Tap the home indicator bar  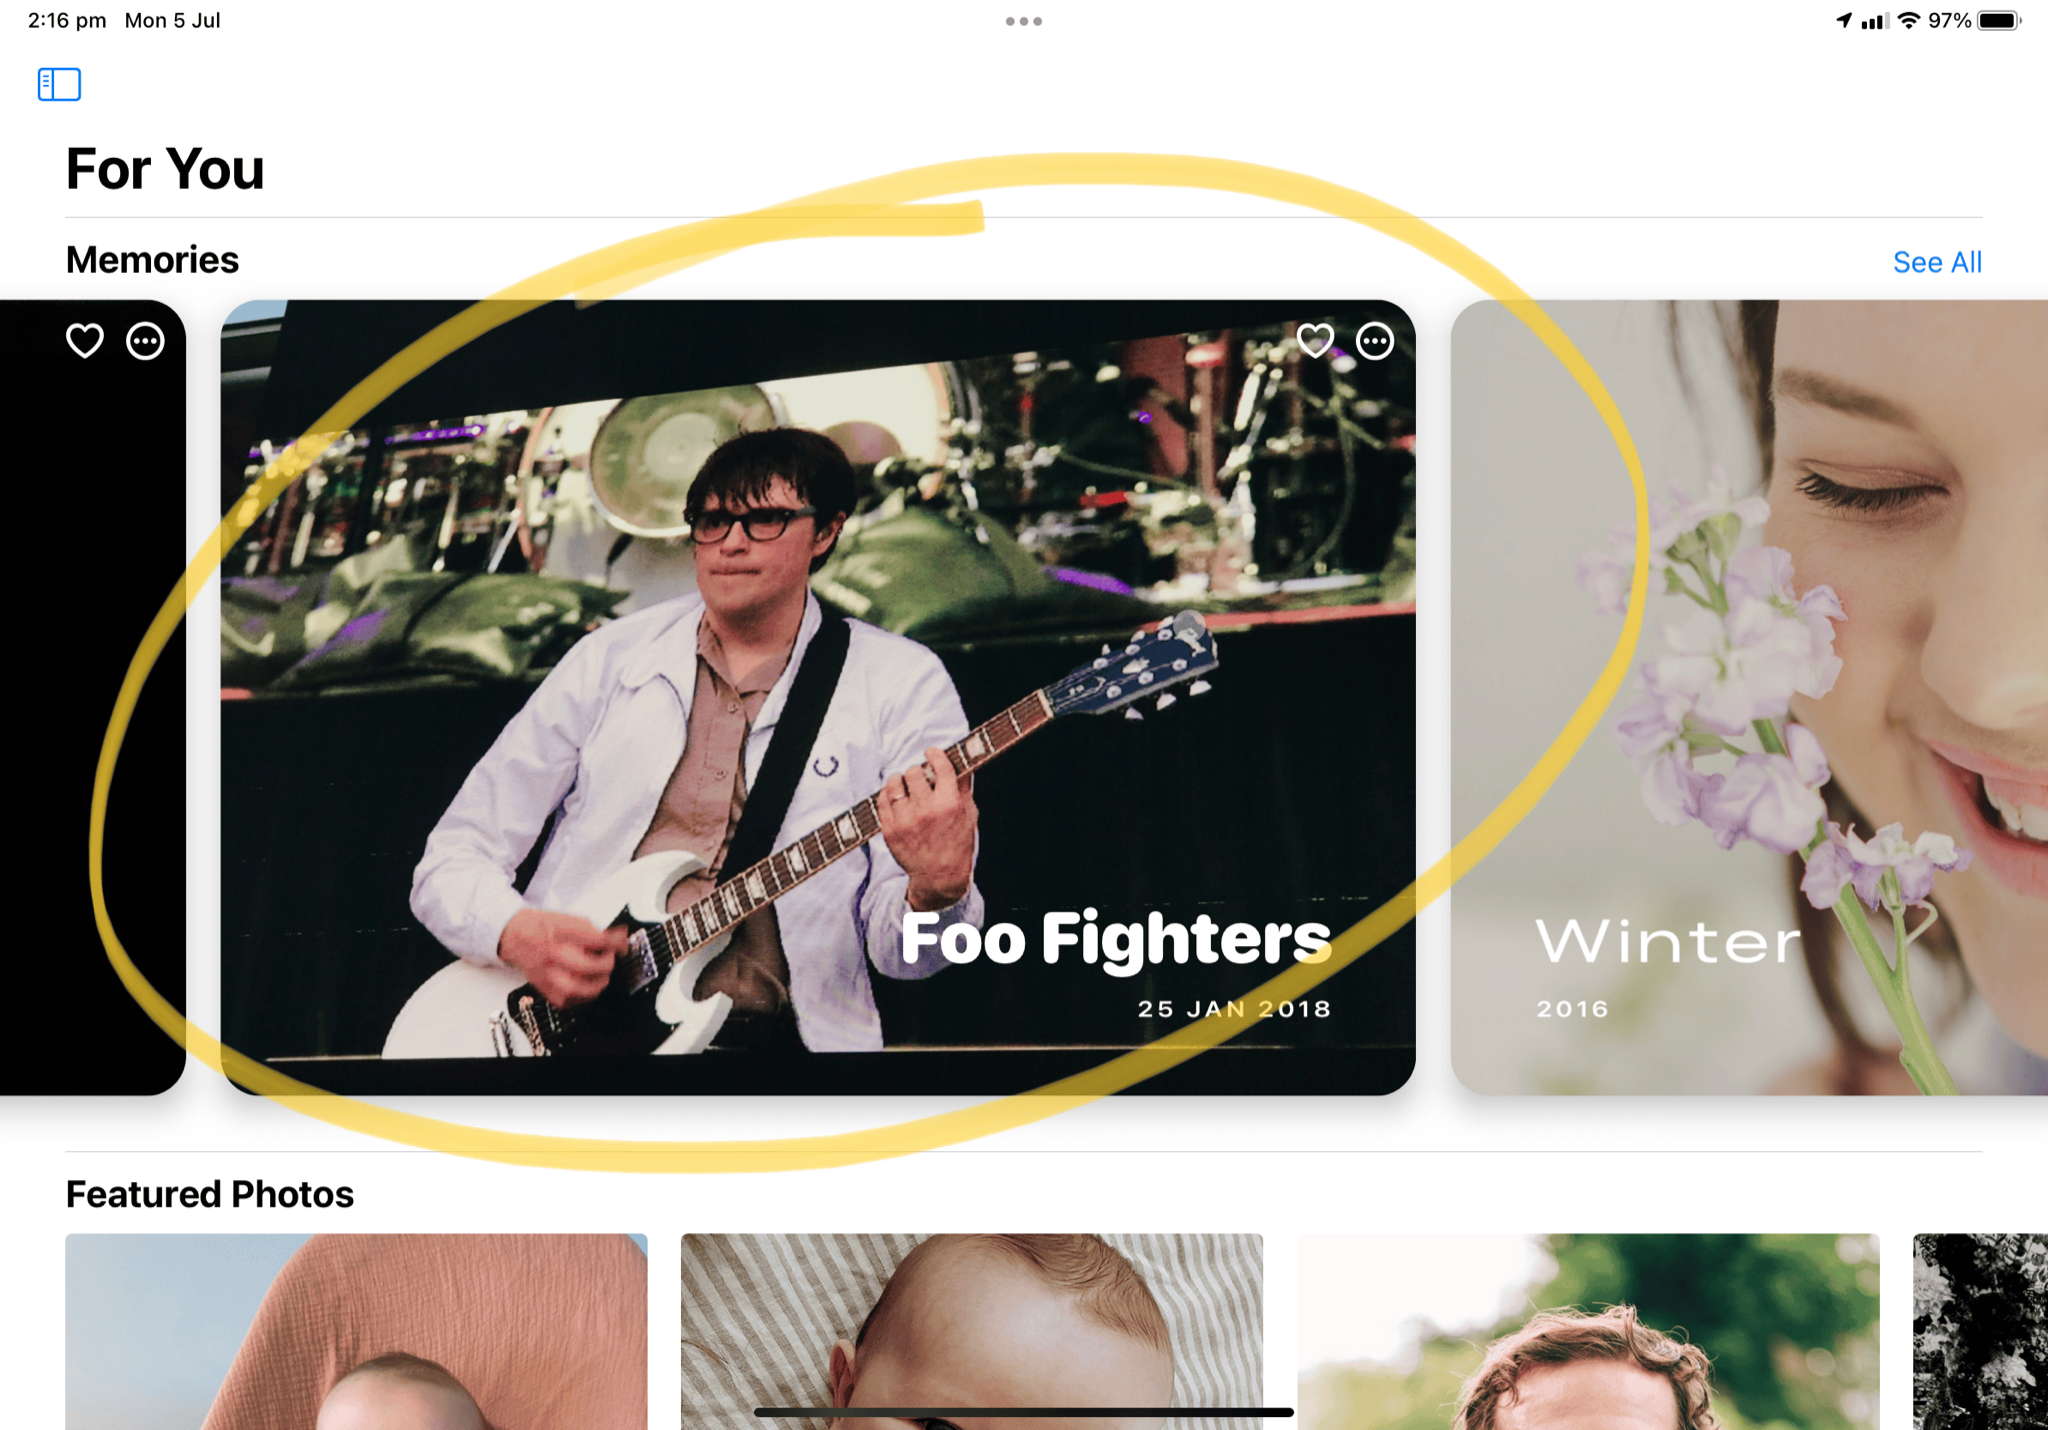(x=1024, y=1412)
